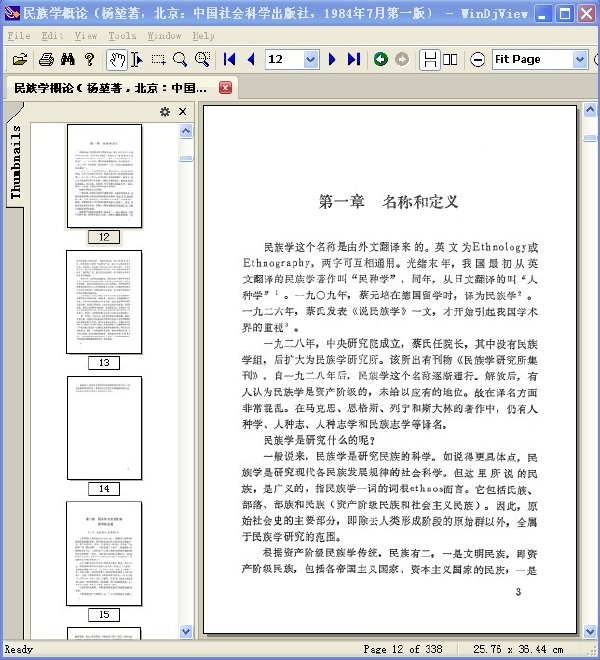Click the question mark help icon
Image resolution: width=600 pixels, height=660 pixels.
click(x=89, y=59)
